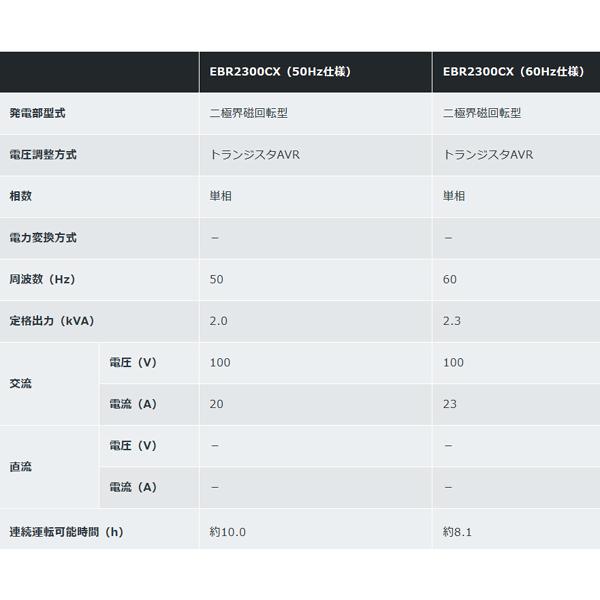The image size is (600, 600).
Task: Select the 2.0 rated output value
Action: coord(219,322)
